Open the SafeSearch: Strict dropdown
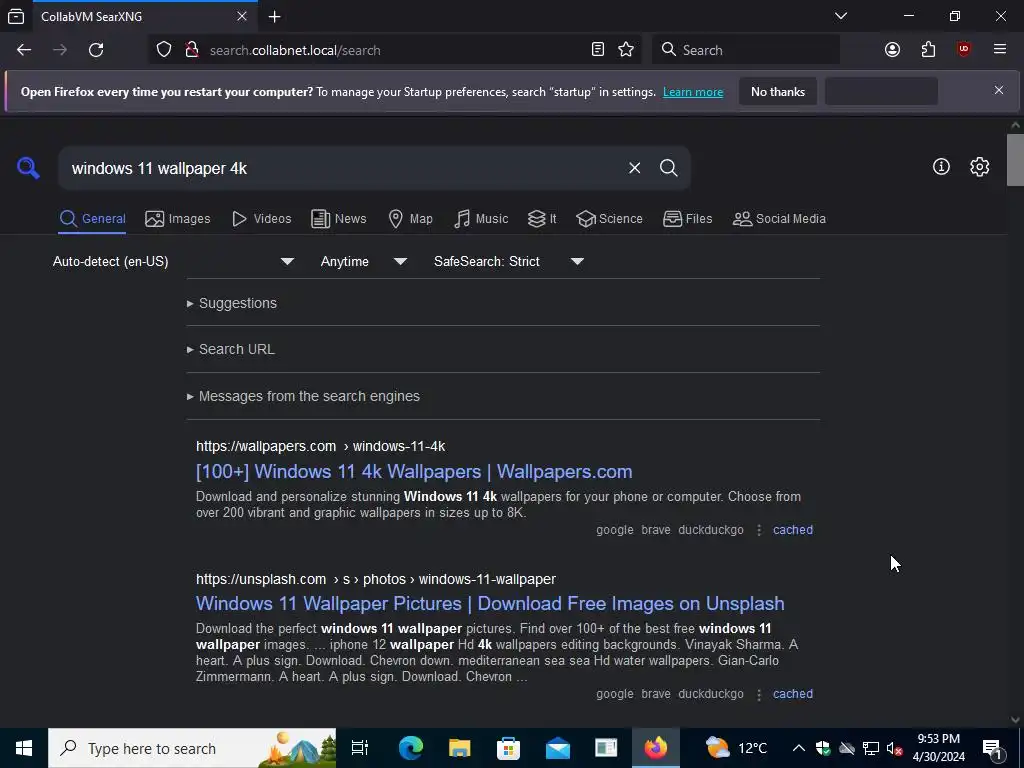Screen dimensions: 1024x768 [x=508, y=261]
